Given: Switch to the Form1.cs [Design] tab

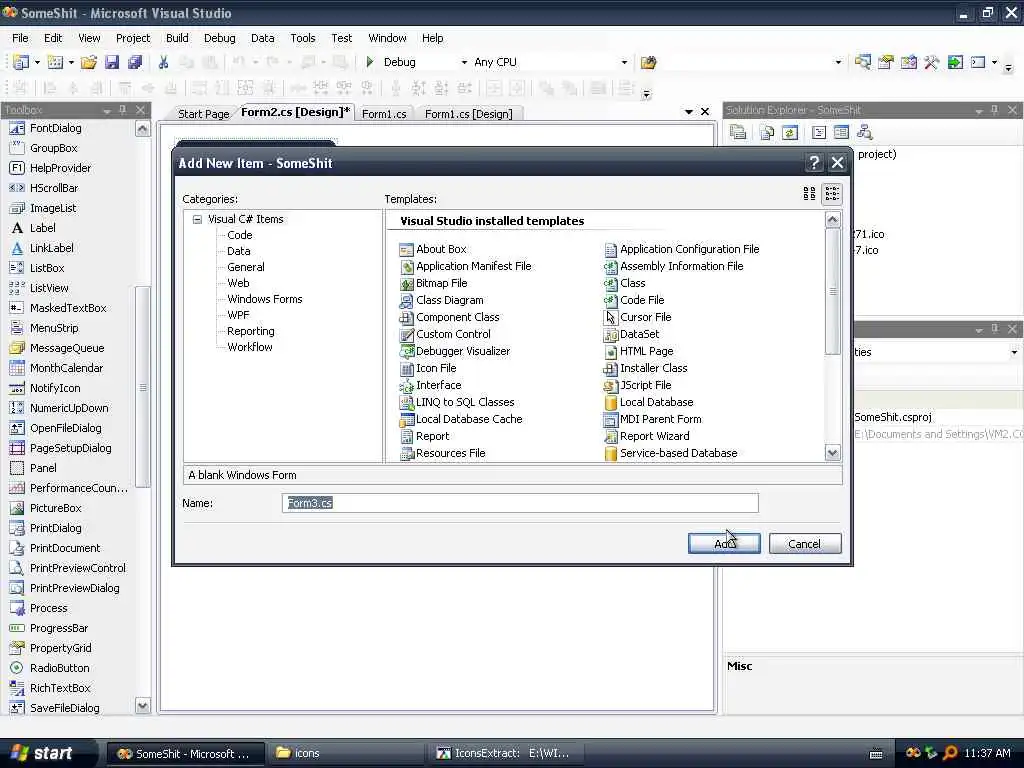Looking at the screenshot, I should (x=468, y=114).
